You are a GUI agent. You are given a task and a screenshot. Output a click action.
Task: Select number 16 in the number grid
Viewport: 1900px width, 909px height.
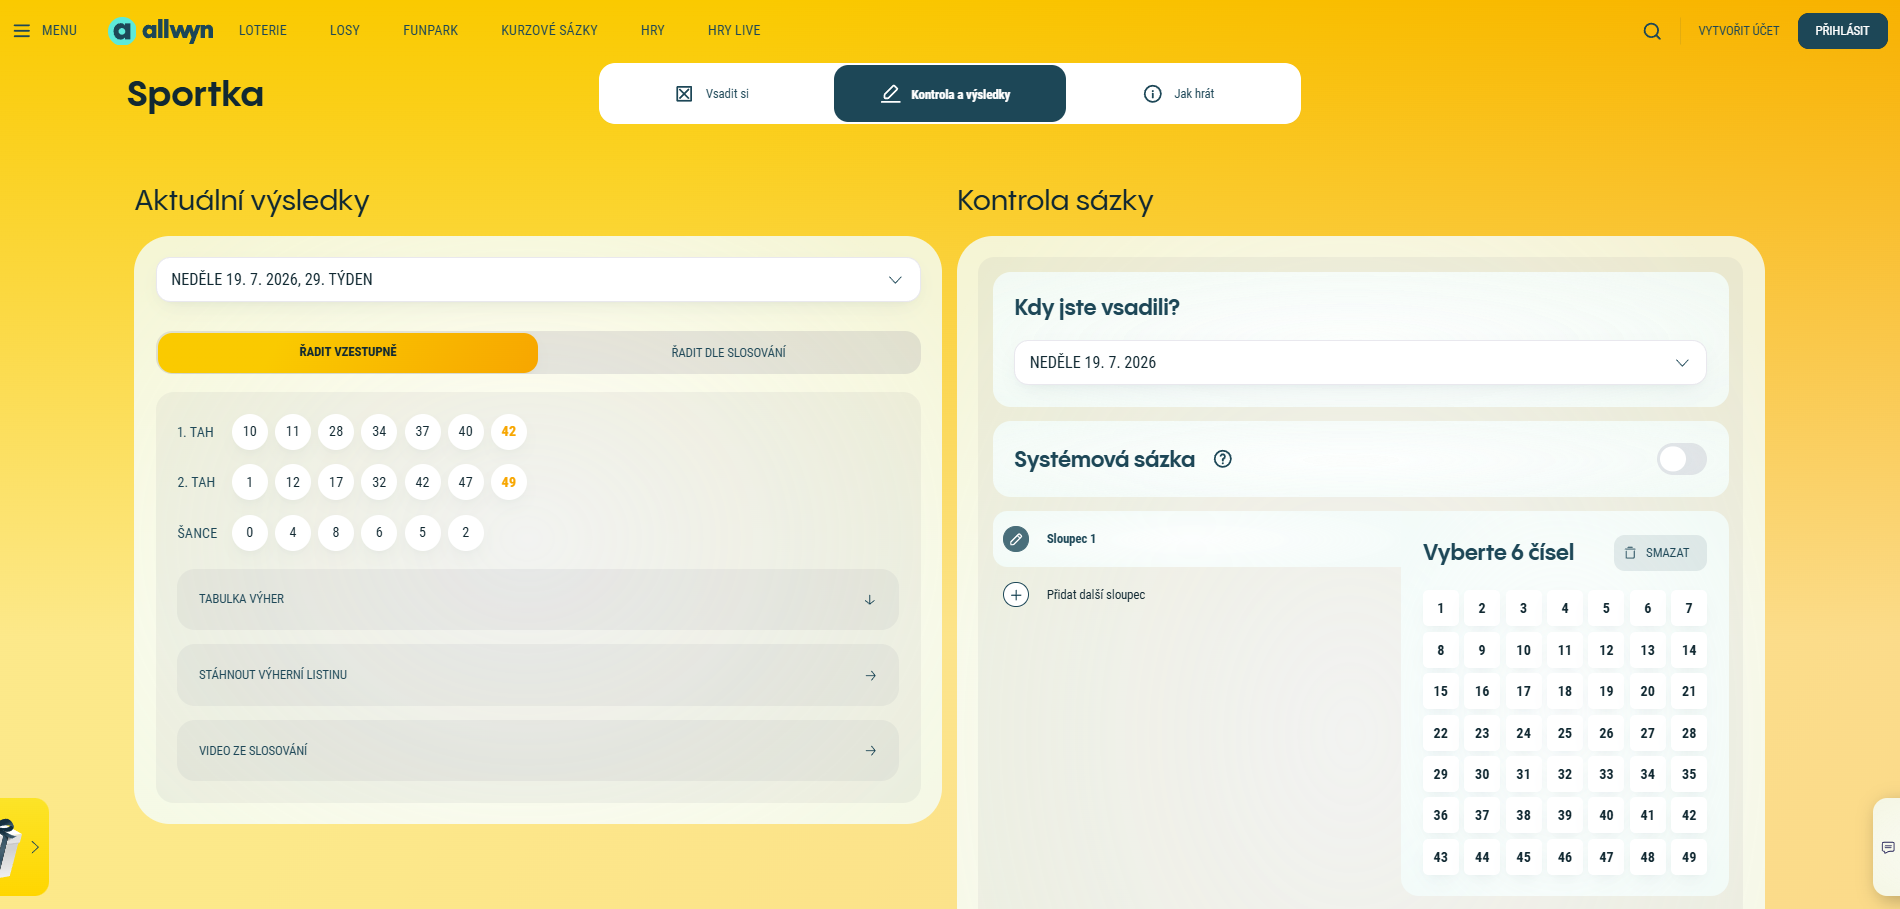[1482, 691]
